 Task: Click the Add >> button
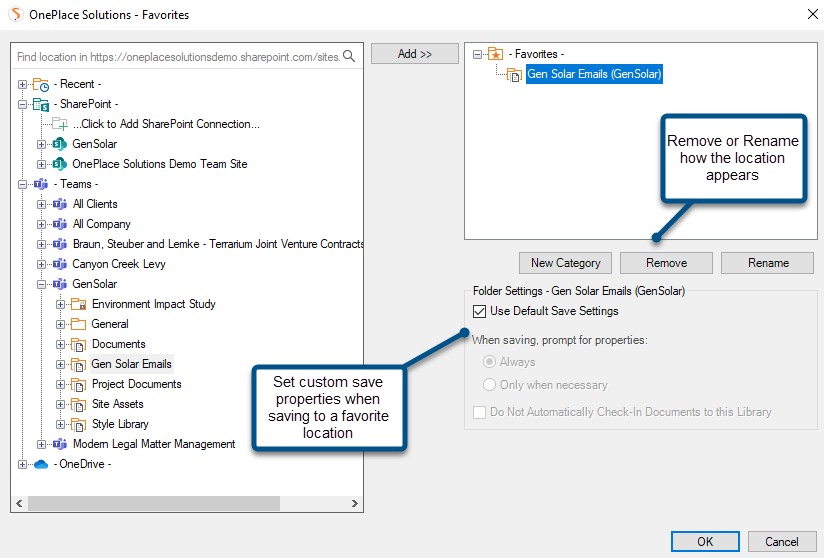click(x=415, y=54)
